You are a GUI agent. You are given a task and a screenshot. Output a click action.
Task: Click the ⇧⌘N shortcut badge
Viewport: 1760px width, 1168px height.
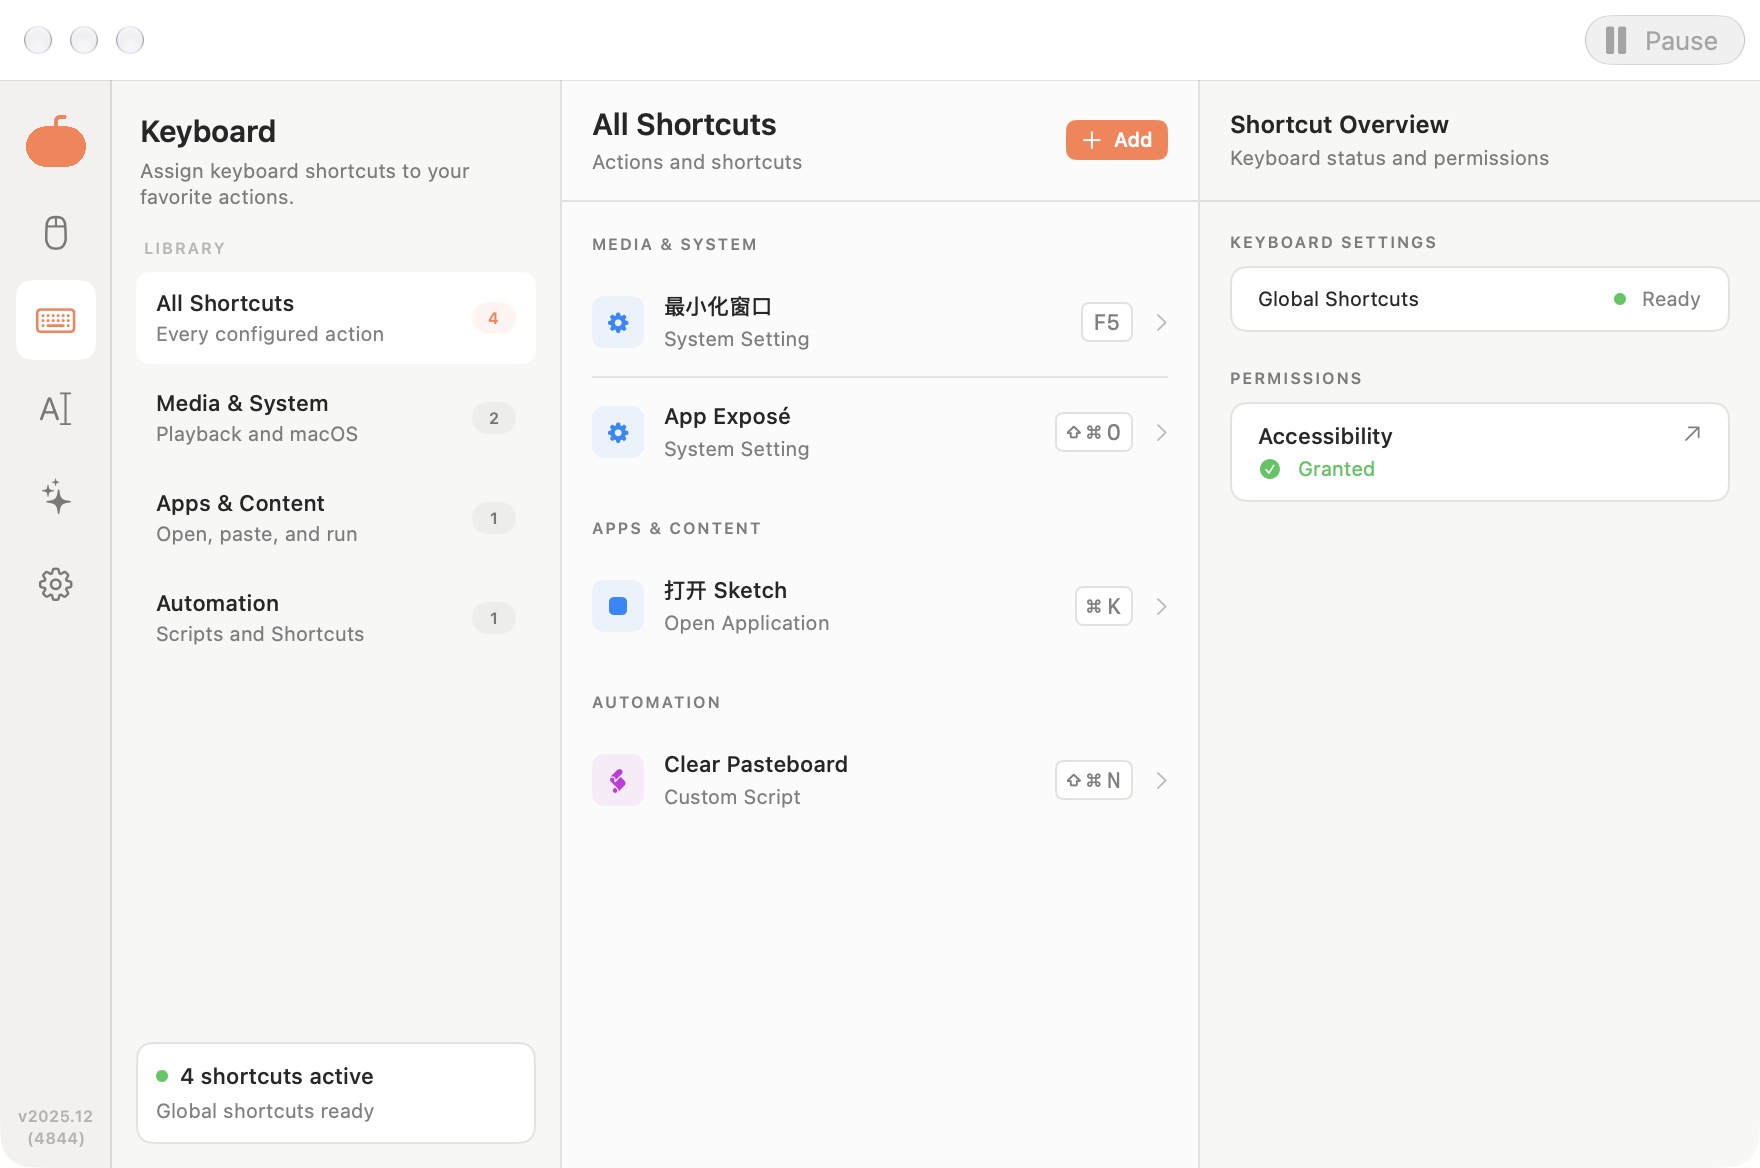[x=1094, y=780]
